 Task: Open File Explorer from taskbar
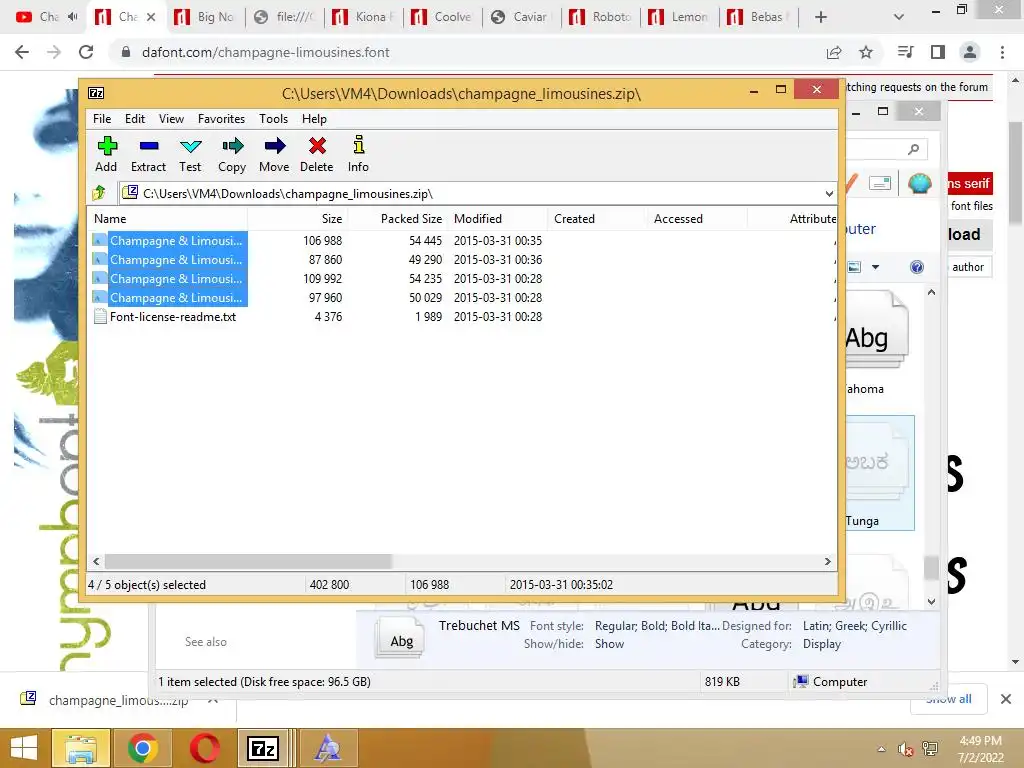(x=80, y=748)
